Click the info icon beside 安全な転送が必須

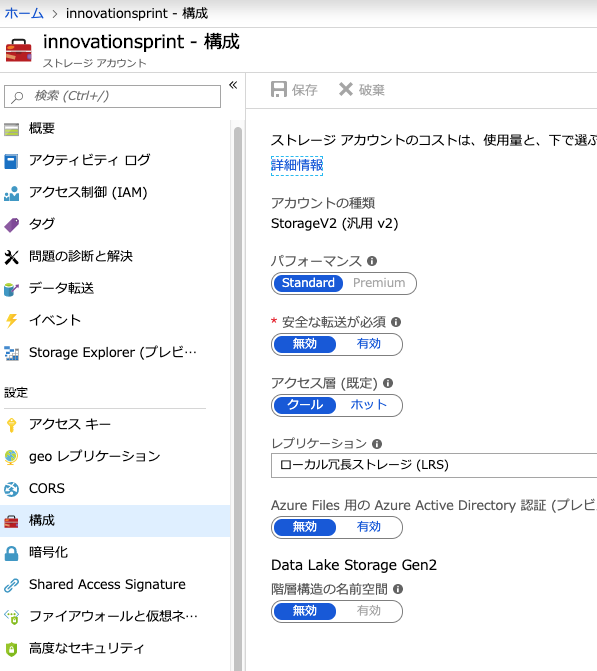(396, 322)
